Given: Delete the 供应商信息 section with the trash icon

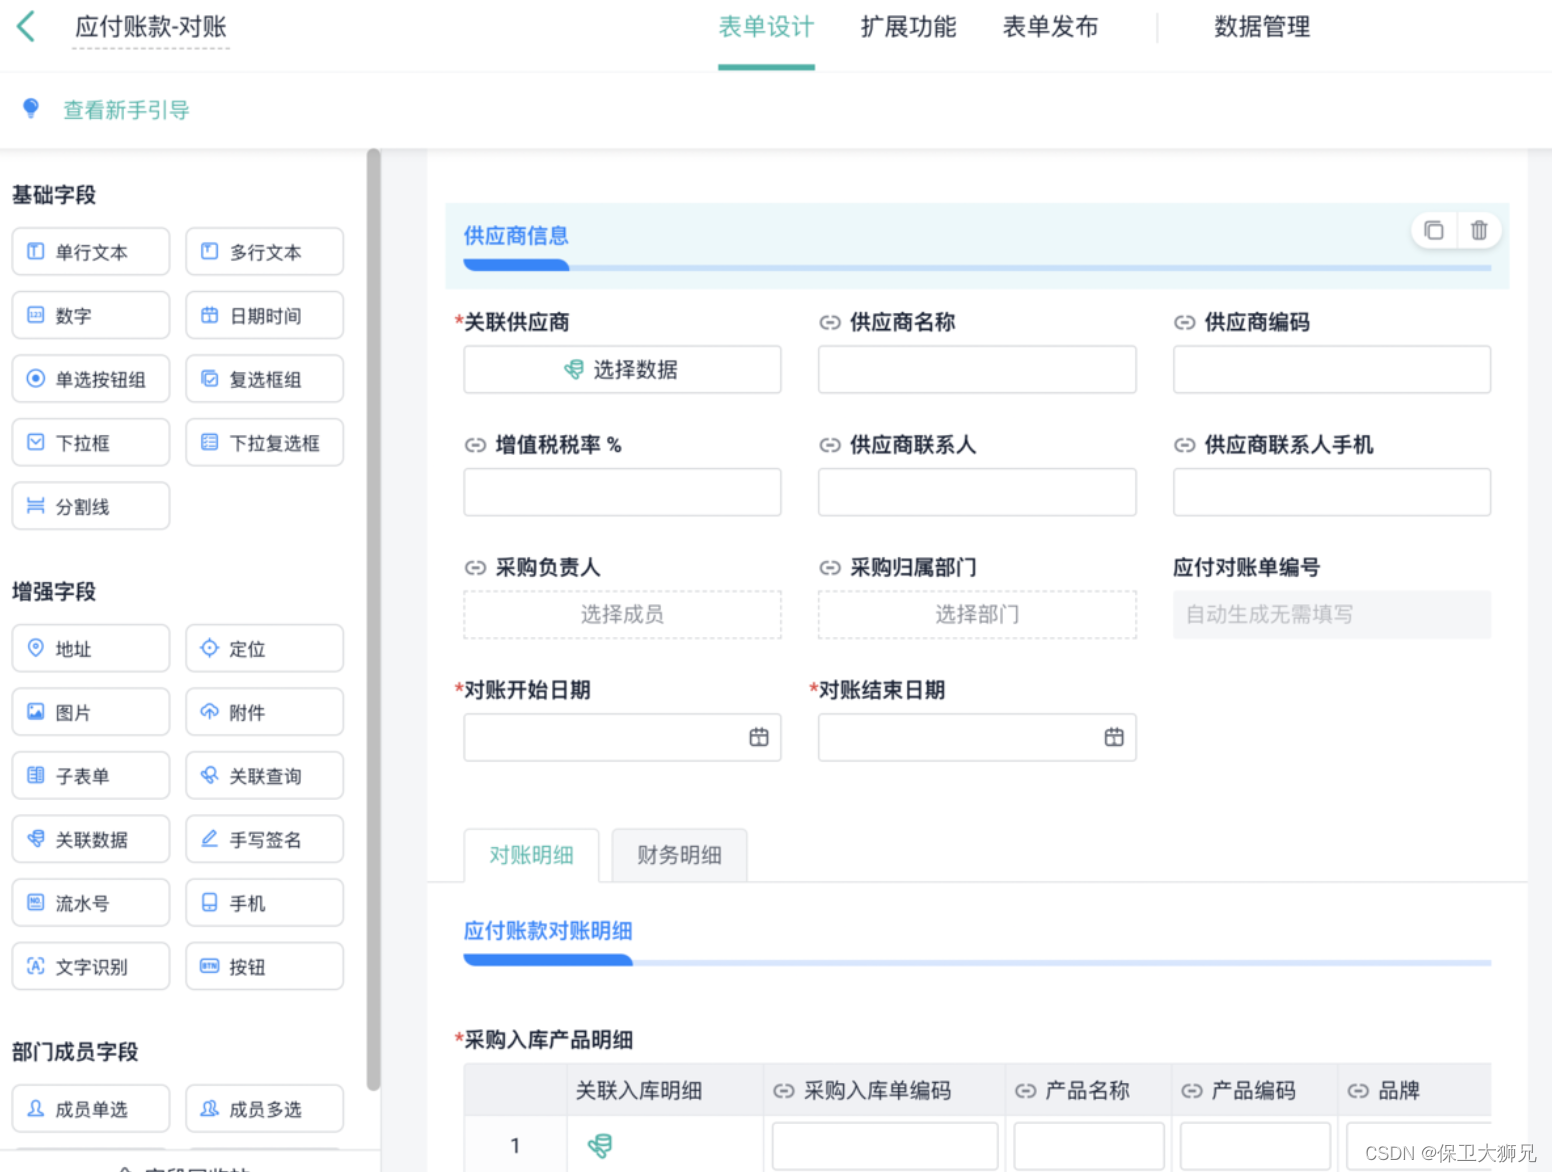Looking at the screenshot, I should (1479, 231).
